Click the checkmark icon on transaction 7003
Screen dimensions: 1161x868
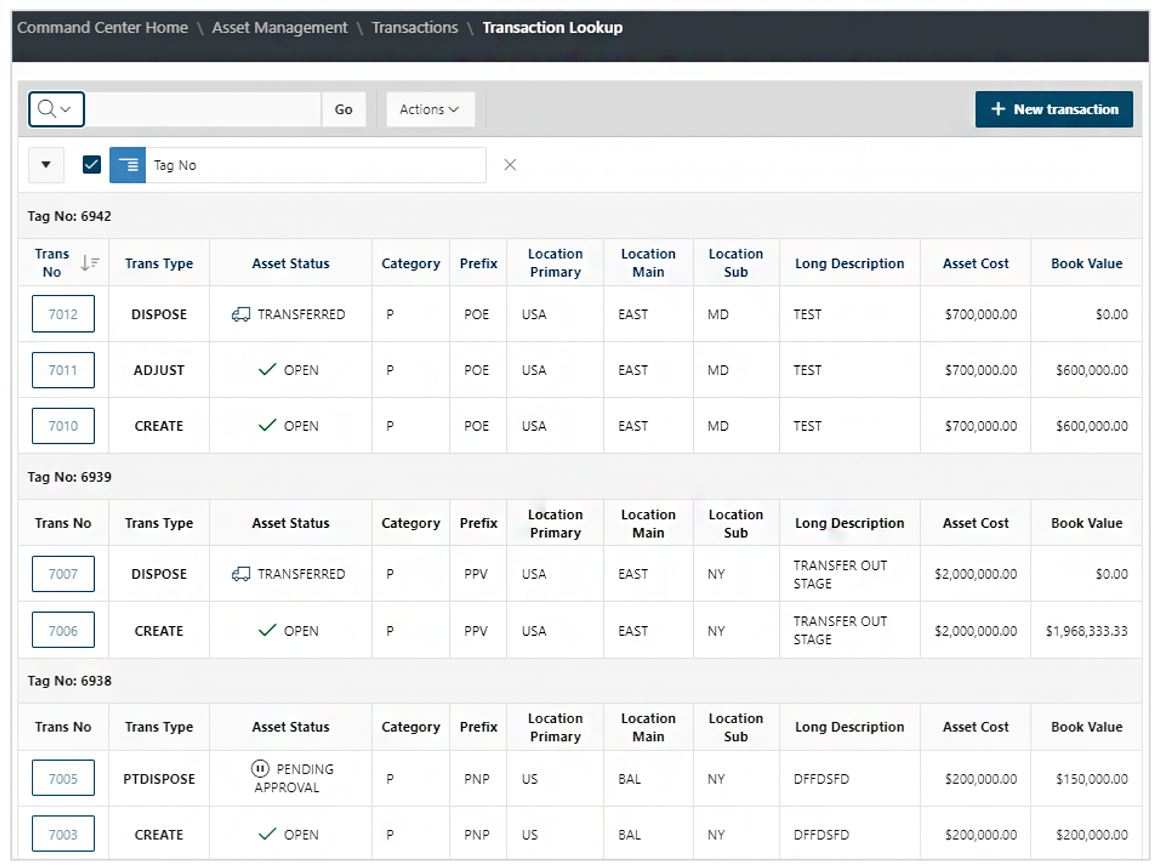pos(267,834)
